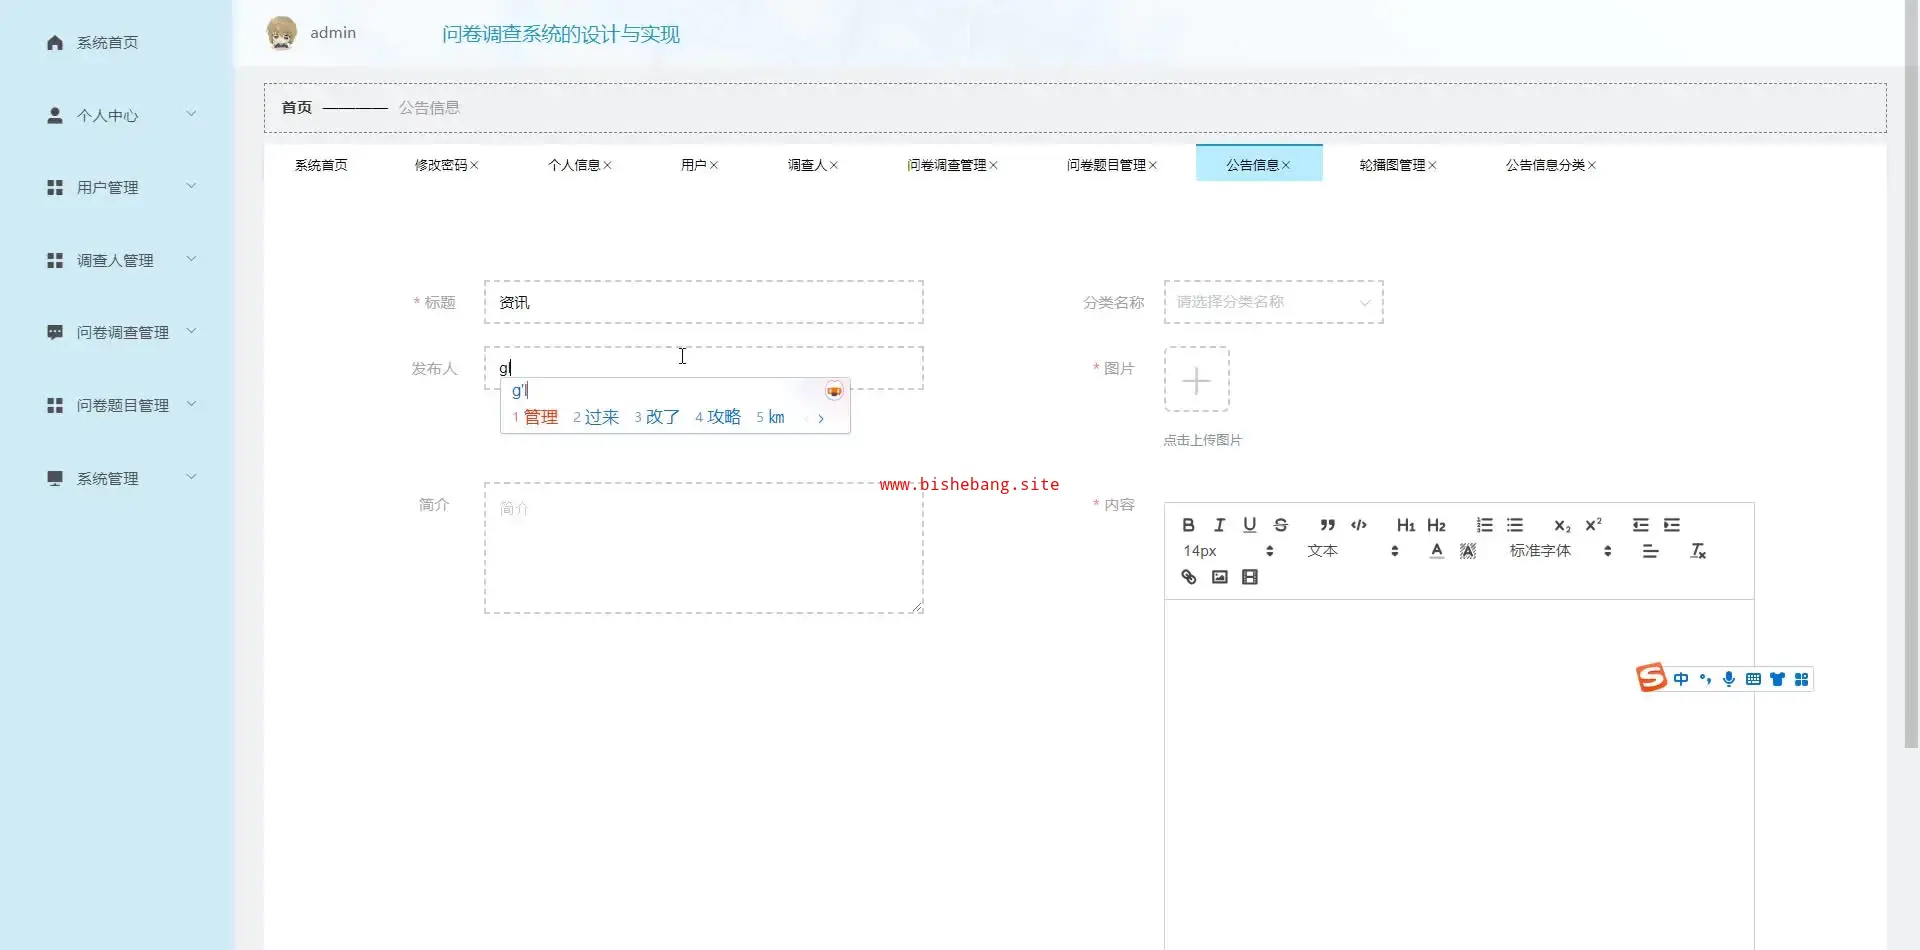Image resolution: width=1920 pixels, height=950 pixels.
Task: Open the 分类名称 category select dropdown
Action: (x=1272, y=302)
